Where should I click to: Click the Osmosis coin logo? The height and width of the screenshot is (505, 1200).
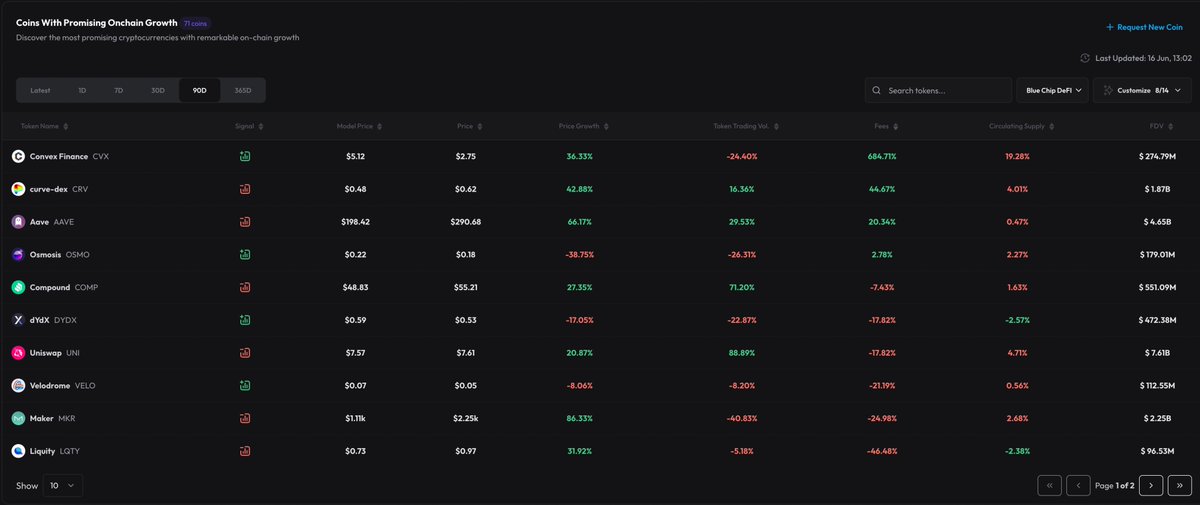pyautogui.click(x=18, y=255)
